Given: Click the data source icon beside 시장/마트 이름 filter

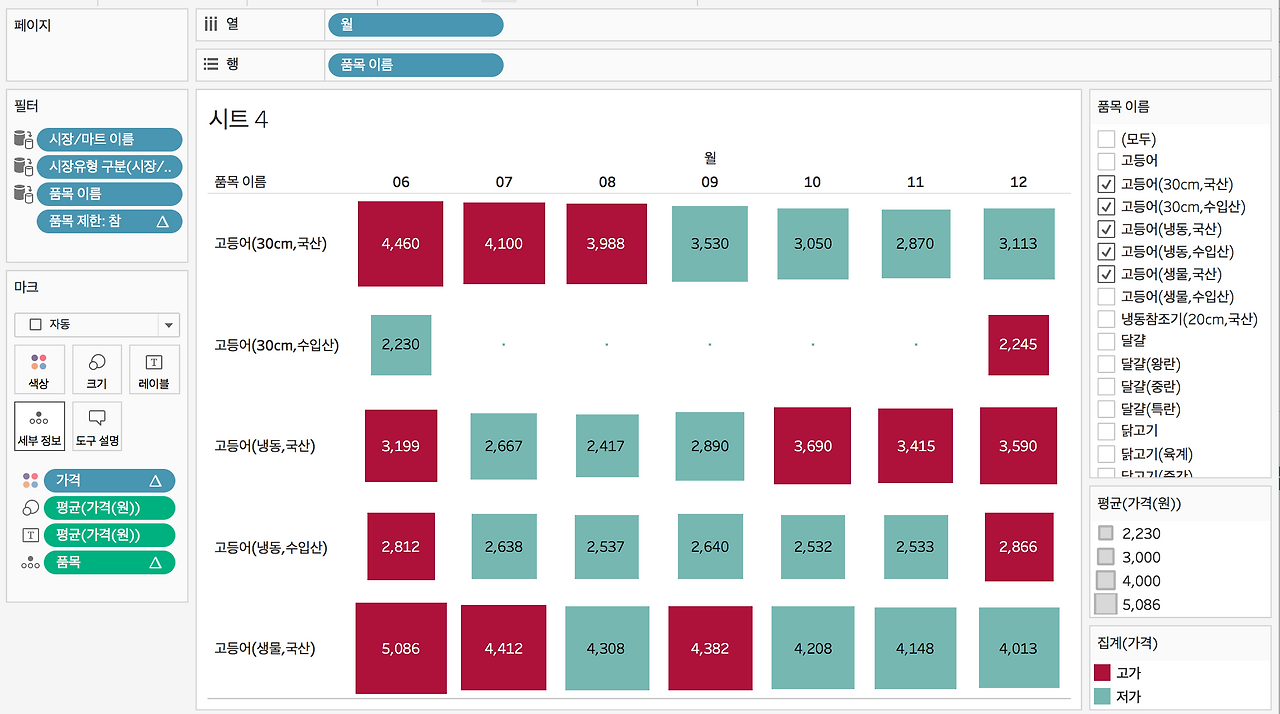Looking at the screenshot, I should (x=24, y=139).
